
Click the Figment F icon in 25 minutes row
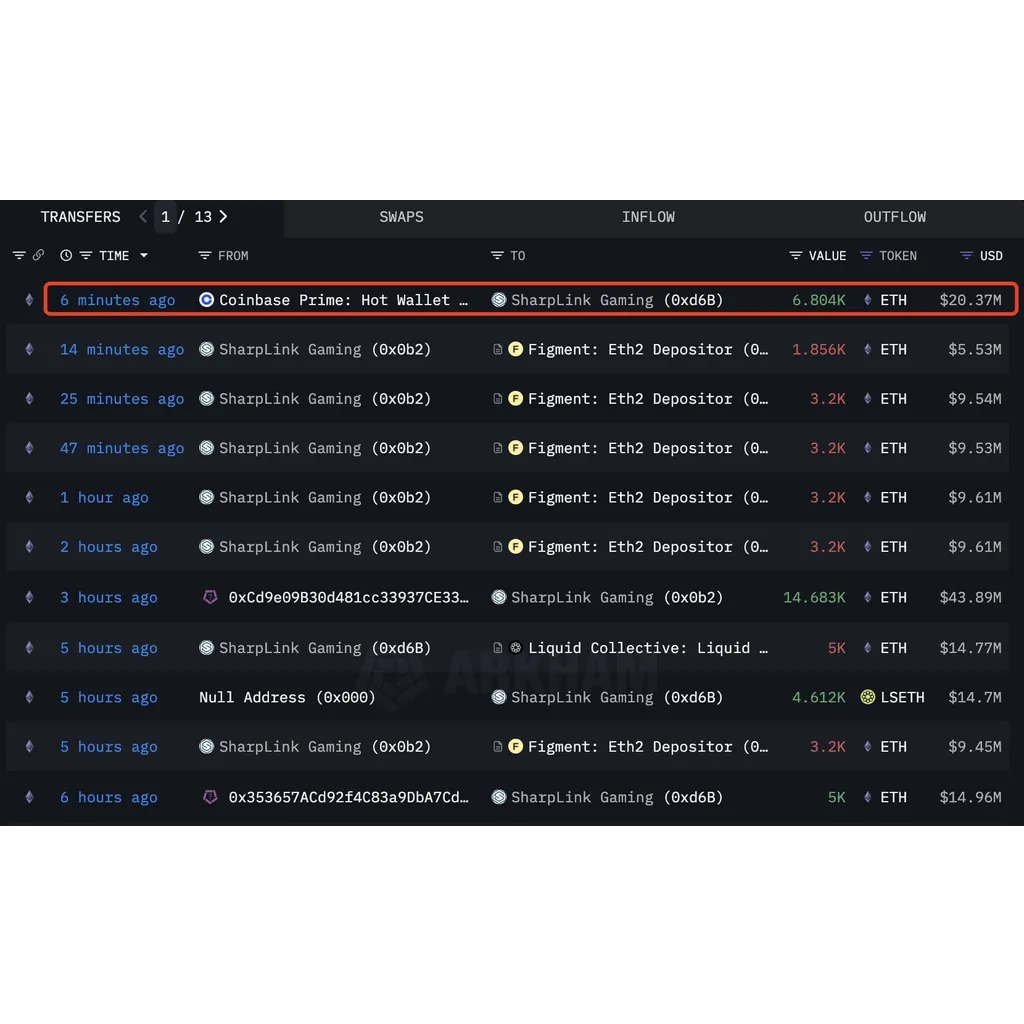515,398
